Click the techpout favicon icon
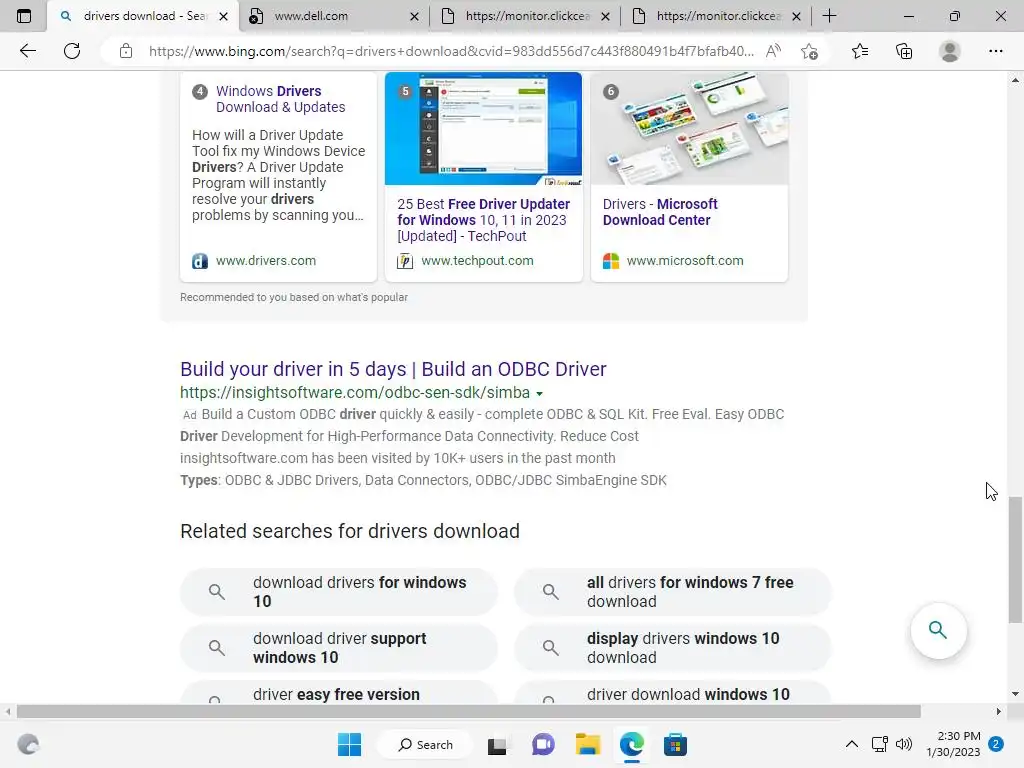 pos(405,261)
